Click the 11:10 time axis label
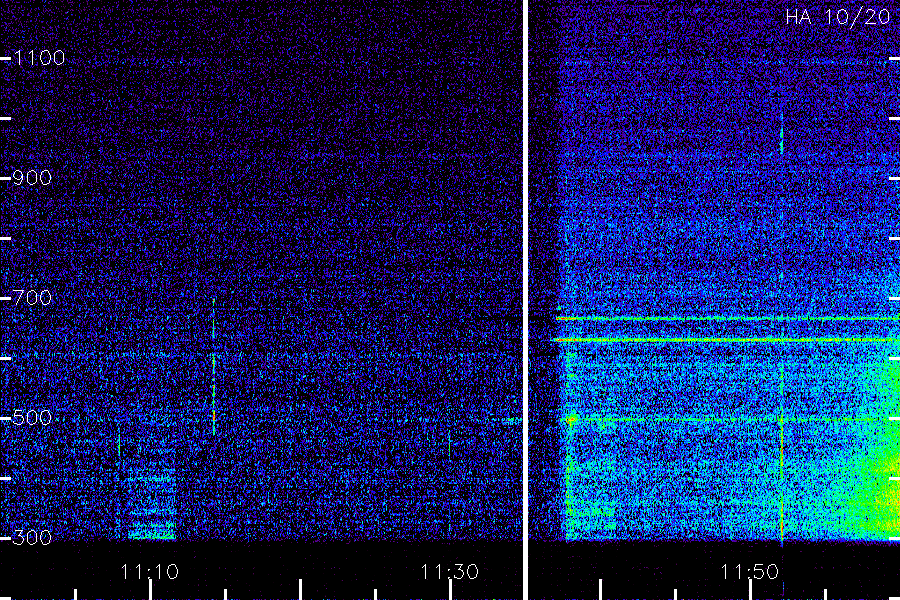The height and width of the screenshot is (600, 900). (x=150, y=572)
